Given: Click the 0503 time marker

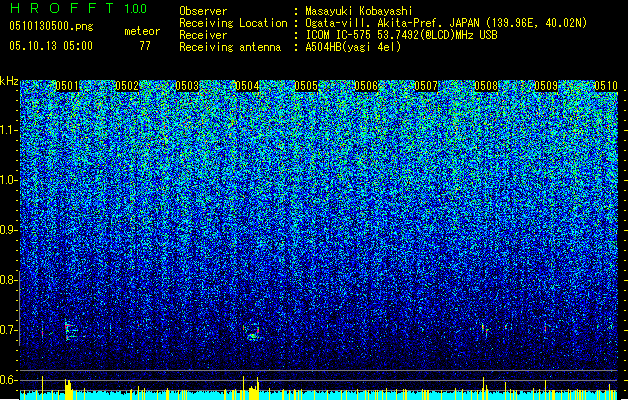Looking at the screenshot, I should (187, 86).
